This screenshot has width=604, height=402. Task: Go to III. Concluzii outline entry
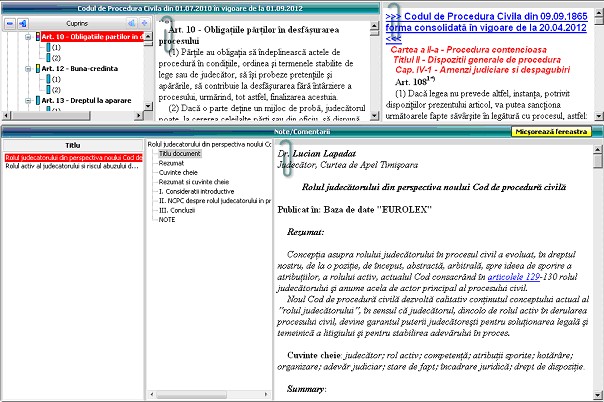(177, 210)
